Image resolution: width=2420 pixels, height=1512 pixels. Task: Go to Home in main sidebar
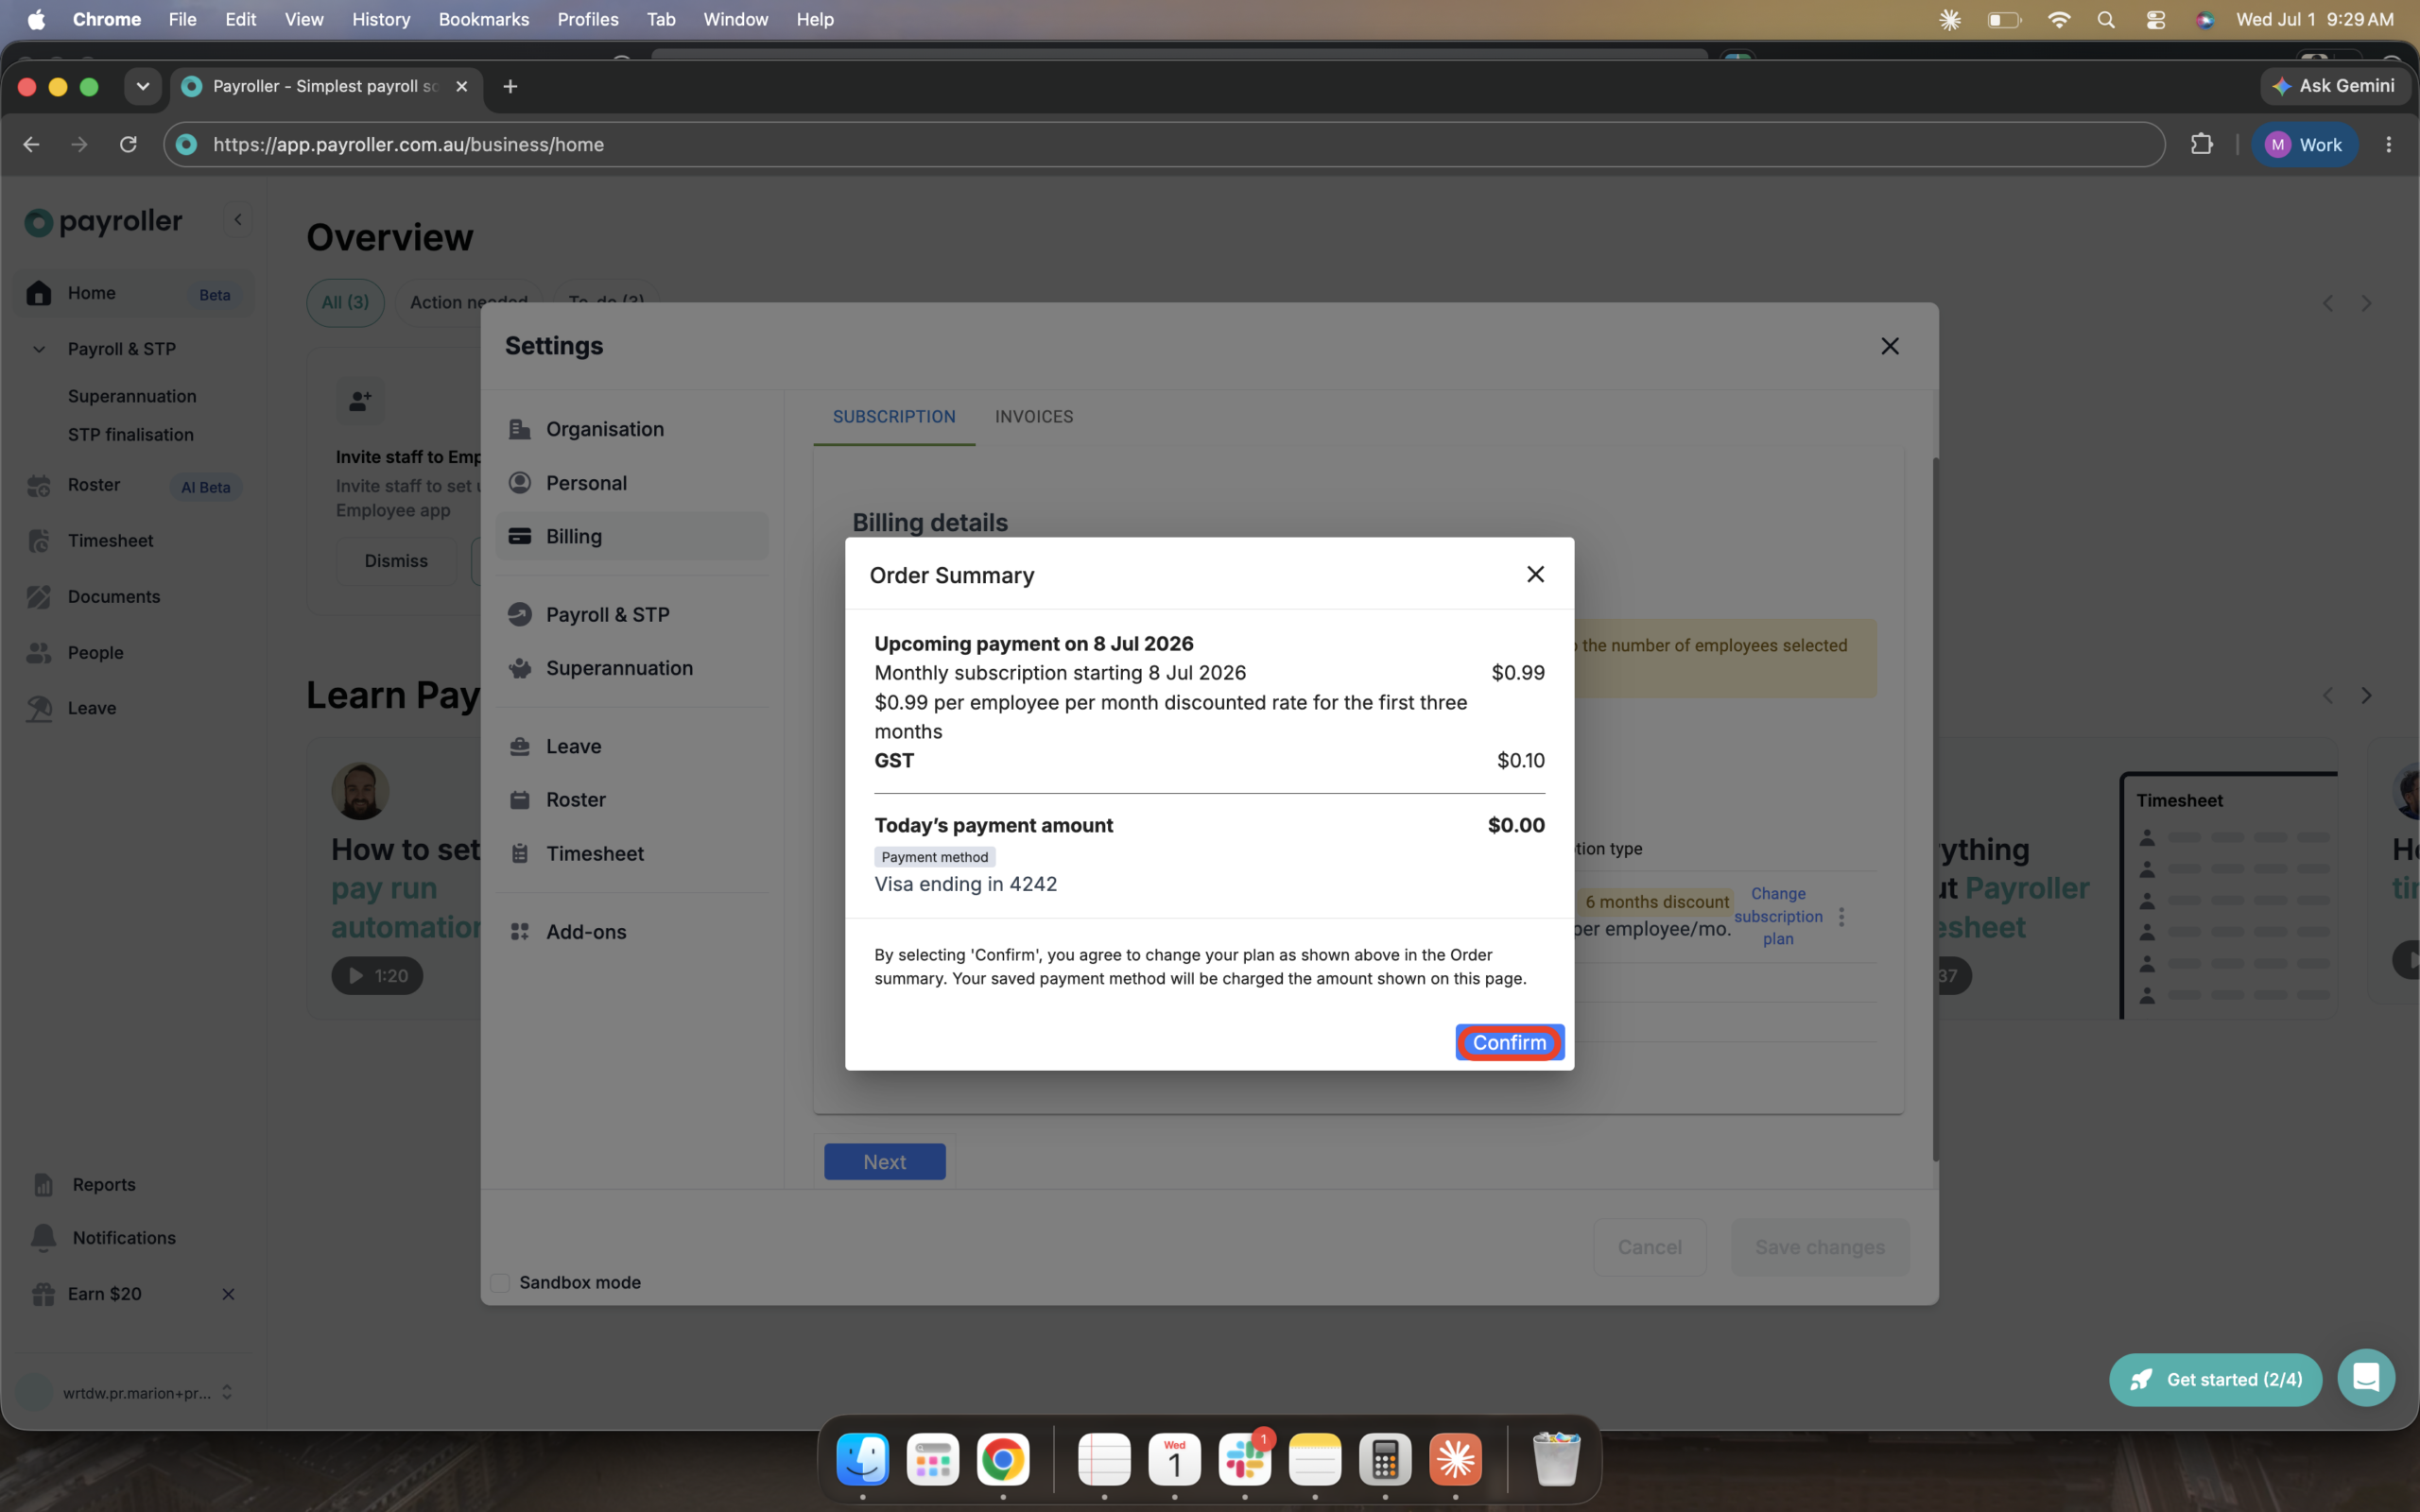[134, 293]
